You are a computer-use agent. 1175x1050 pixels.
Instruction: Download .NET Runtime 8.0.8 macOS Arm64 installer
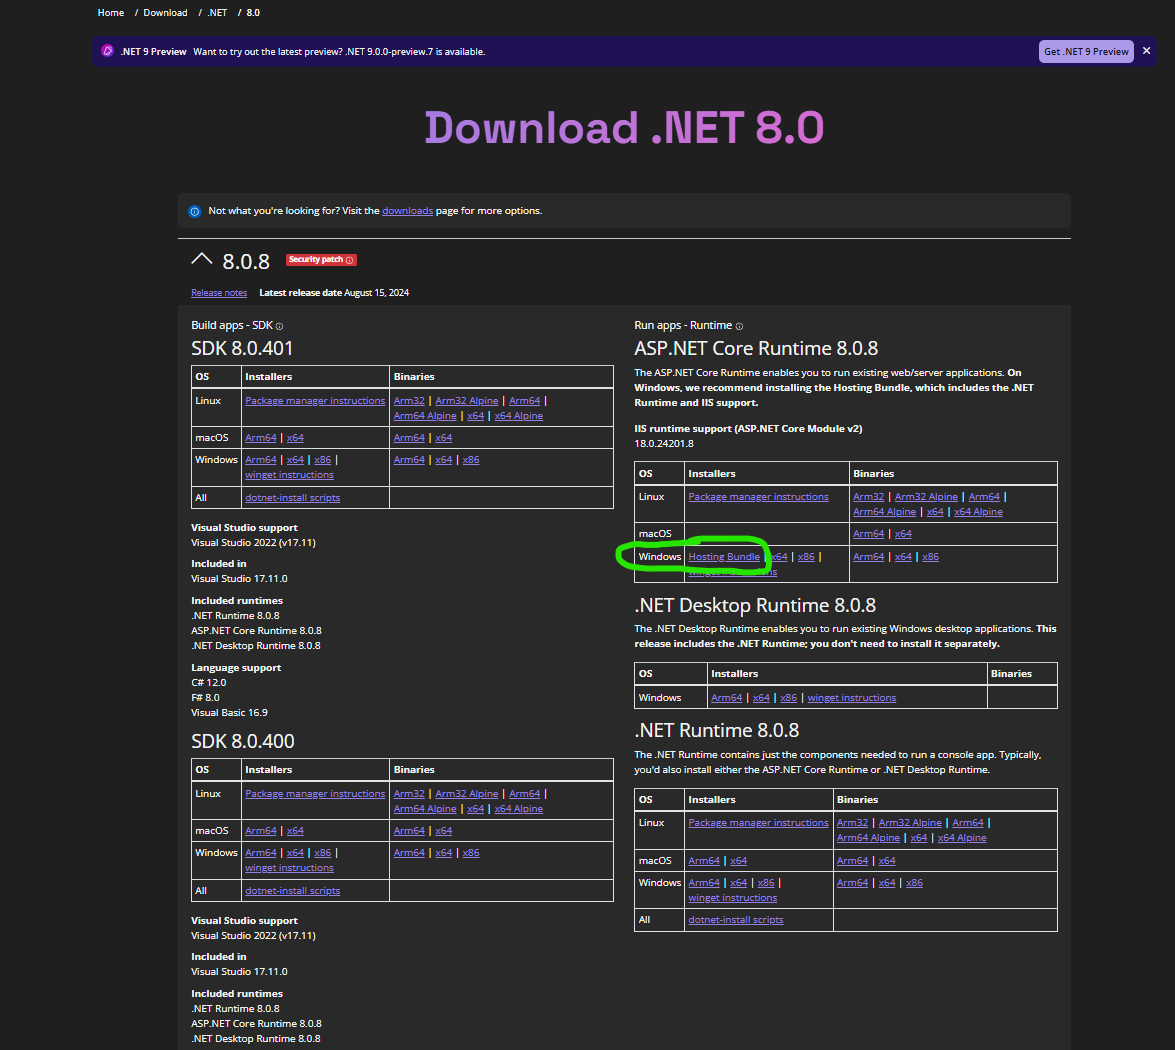coord(704,861)
